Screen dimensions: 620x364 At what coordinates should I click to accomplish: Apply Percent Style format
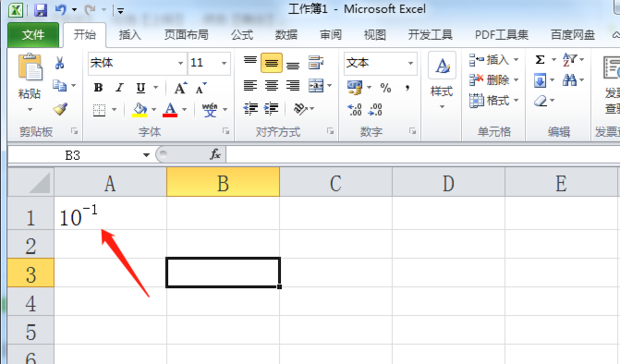click(x=386, y=88)
